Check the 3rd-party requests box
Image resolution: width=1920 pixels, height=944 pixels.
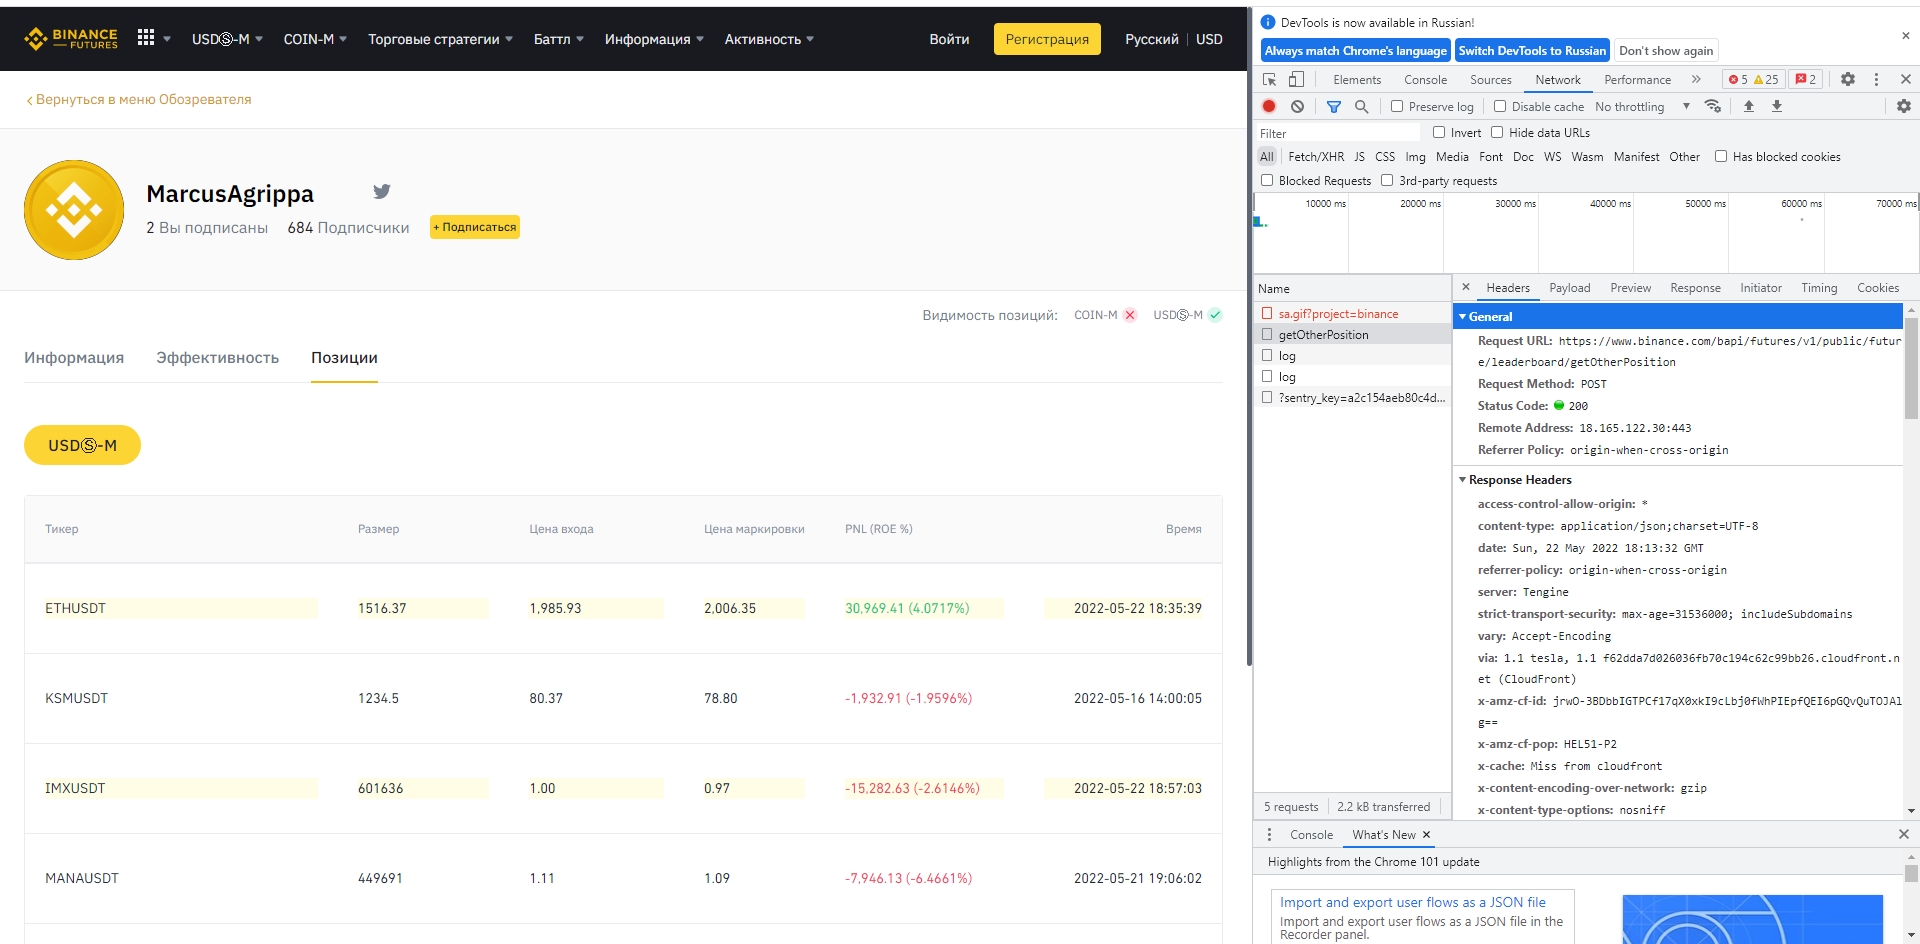[1387, 180]
